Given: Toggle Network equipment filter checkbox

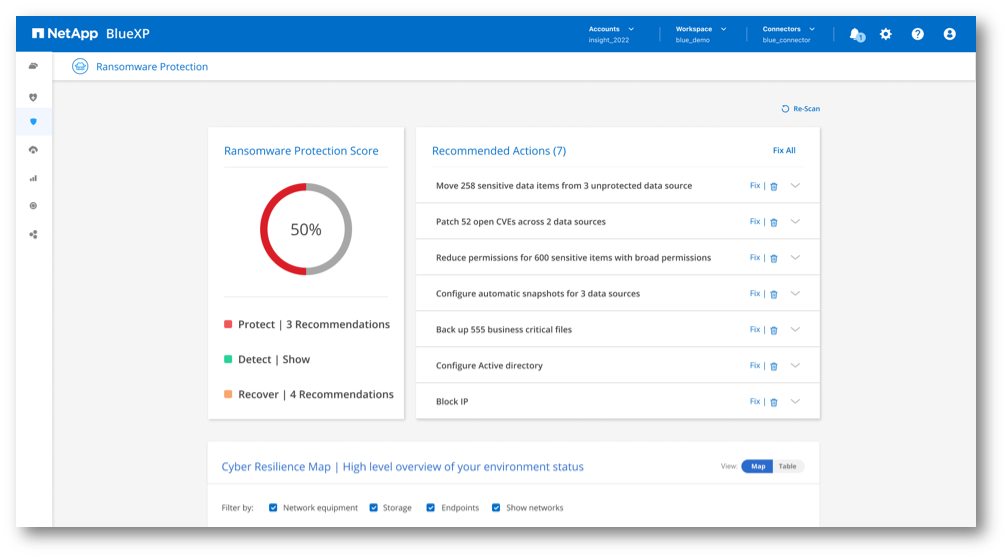Looking at the screenshot, I should [273, 507].
